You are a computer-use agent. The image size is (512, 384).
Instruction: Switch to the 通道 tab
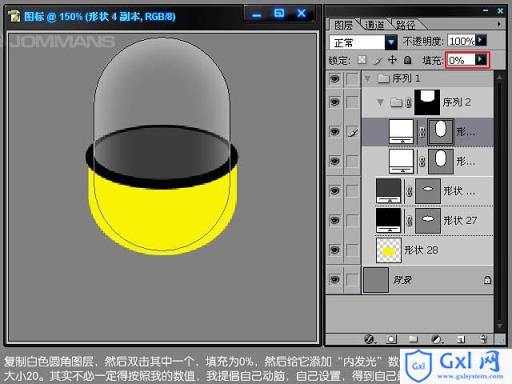click(374, 25)
